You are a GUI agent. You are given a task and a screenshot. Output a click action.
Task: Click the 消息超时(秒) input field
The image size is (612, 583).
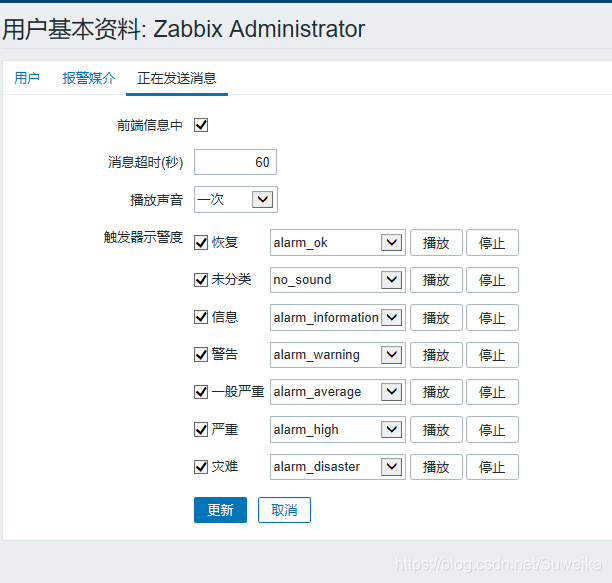pos(235,162)
